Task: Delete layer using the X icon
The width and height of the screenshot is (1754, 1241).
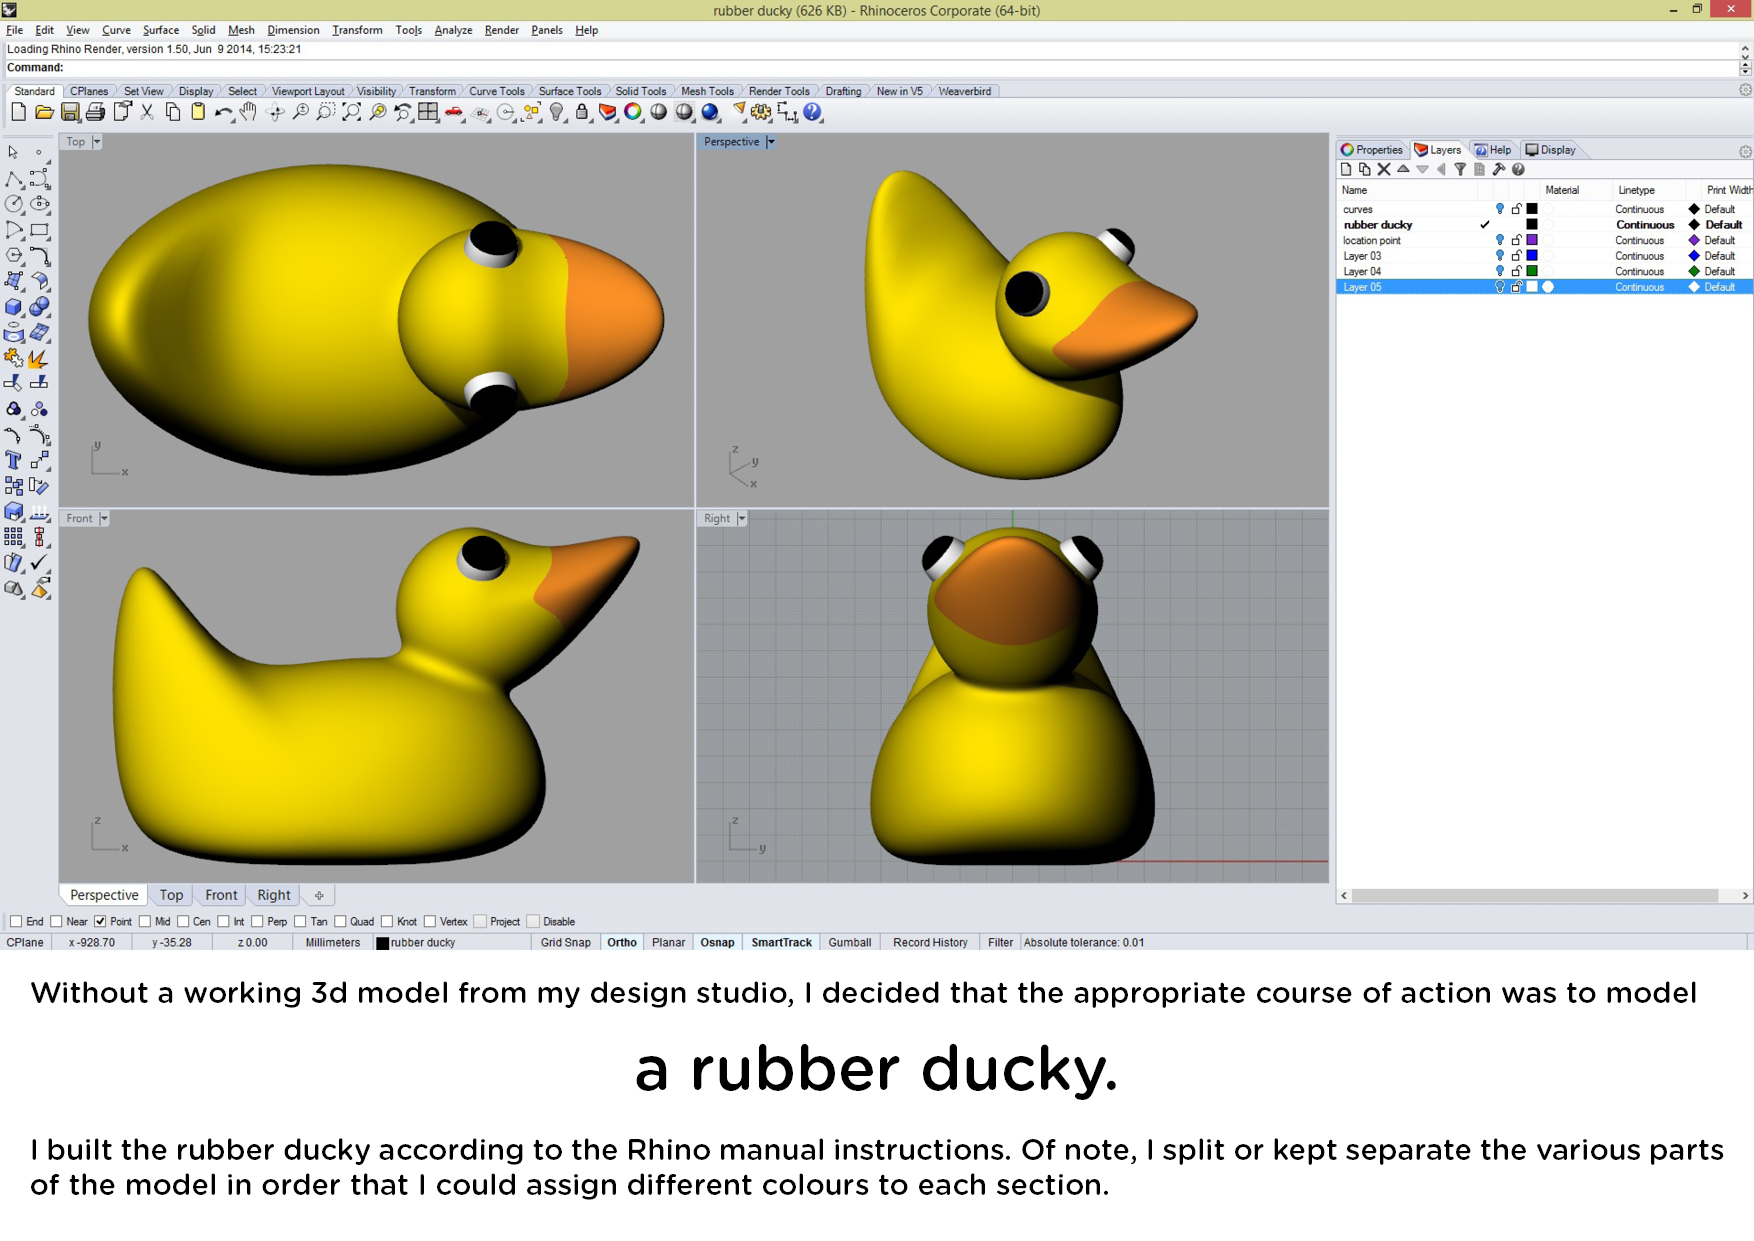Action: [1384, 170]
